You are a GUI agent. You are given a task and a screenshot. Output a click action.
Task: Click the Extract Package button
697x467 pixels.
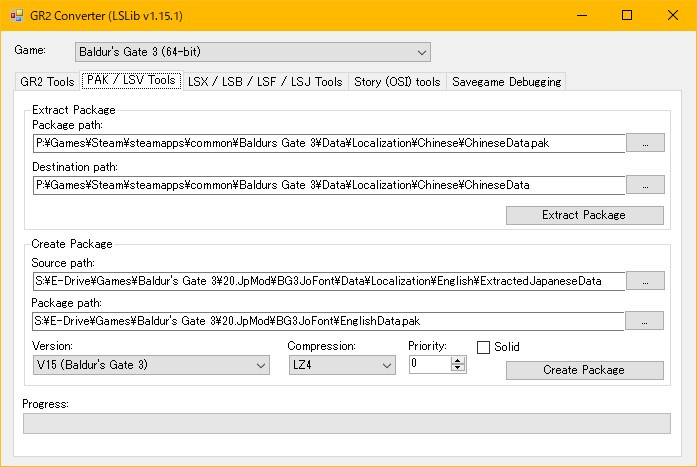click(585, 215)
